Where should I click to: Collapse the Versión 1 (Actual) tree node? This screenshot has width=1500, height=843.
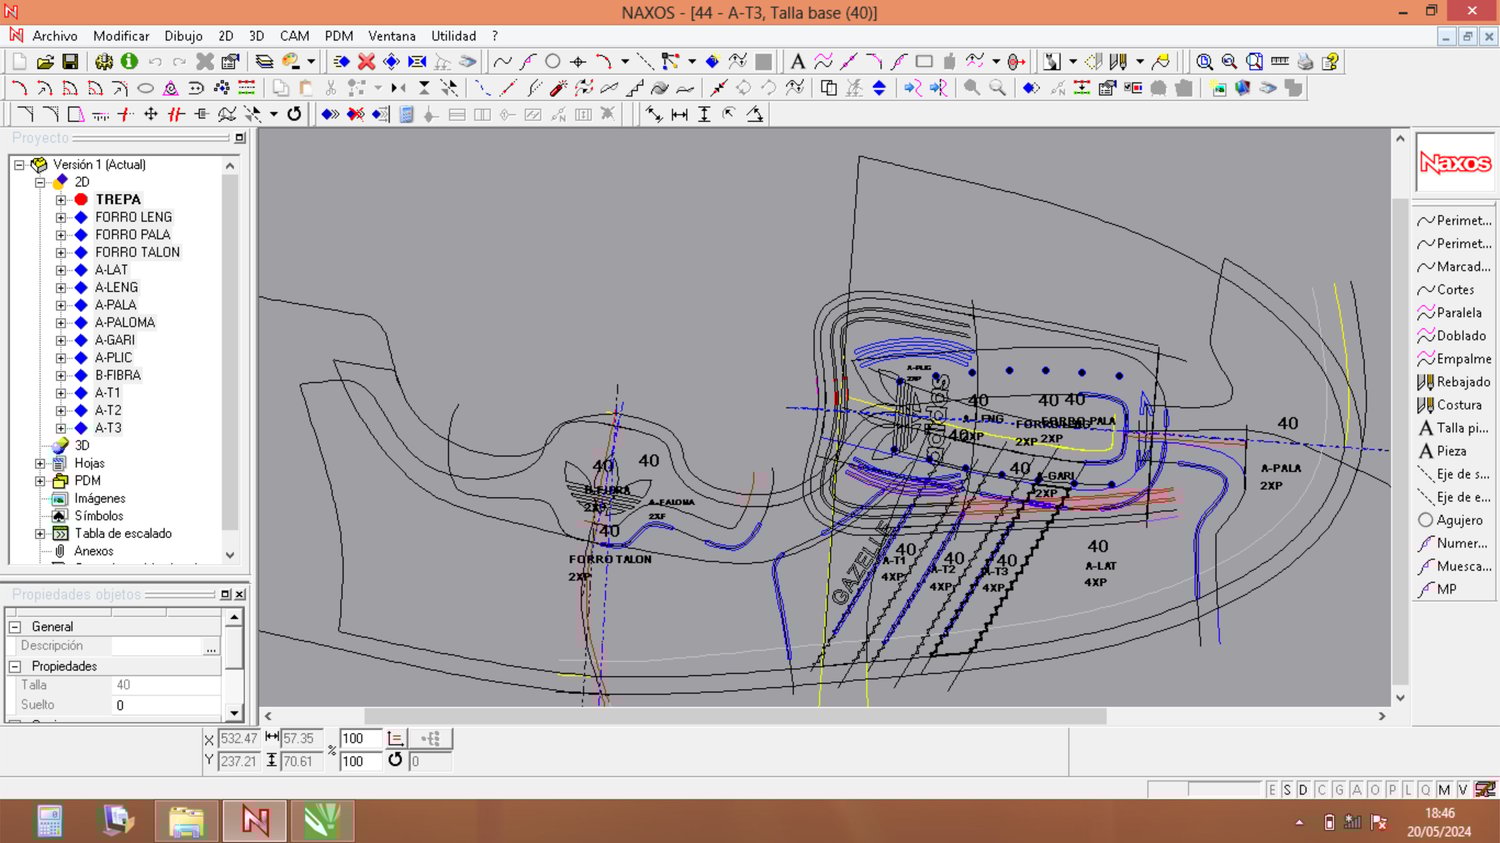(19, 165)
